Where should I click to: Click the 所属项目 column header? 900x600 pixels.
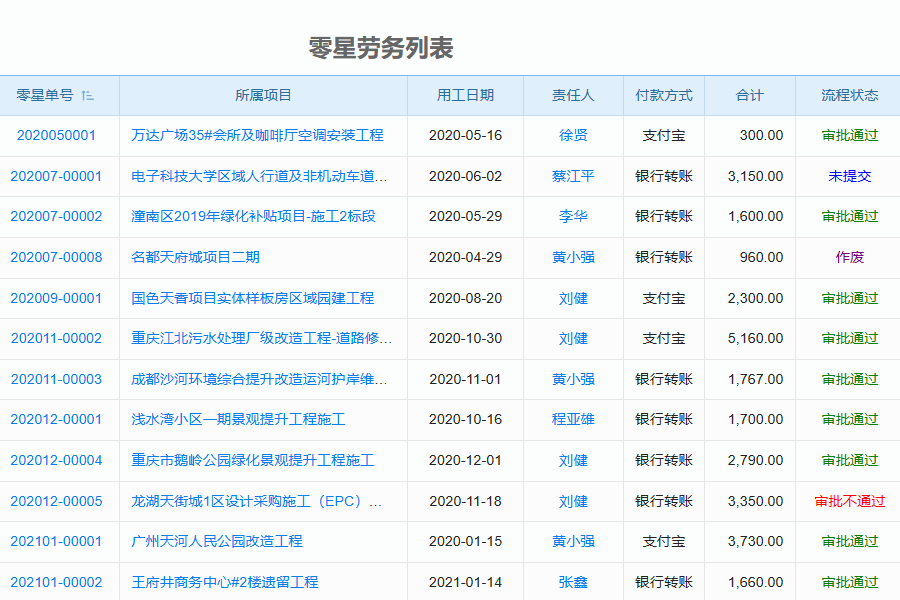(263, 95)
